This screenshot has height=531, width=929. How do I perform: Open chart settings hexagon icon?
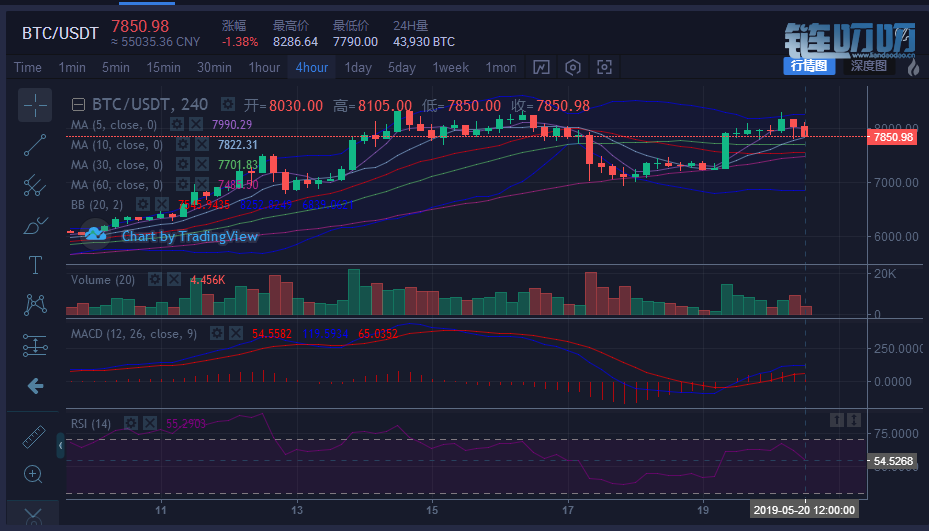572,67
